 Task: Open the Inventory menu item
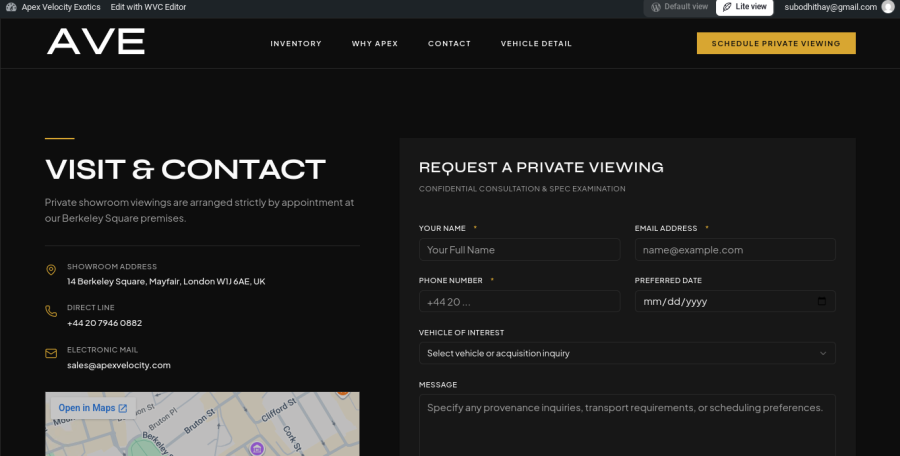(x=296, y=44)
